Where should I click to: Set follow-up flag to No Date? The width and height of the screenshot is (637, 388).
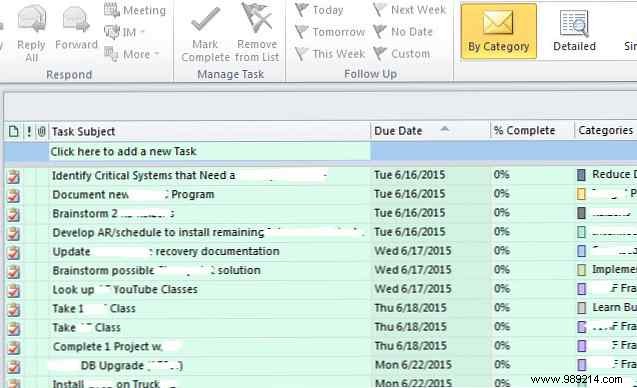403,32
